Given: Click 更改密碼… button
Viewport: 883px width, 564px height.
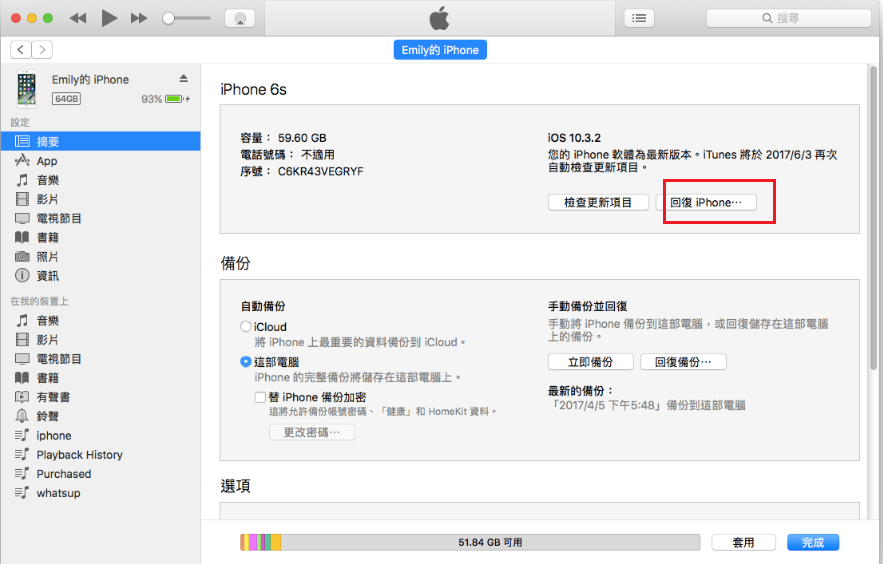Looking at the screenshot, I should pos(312,432).
